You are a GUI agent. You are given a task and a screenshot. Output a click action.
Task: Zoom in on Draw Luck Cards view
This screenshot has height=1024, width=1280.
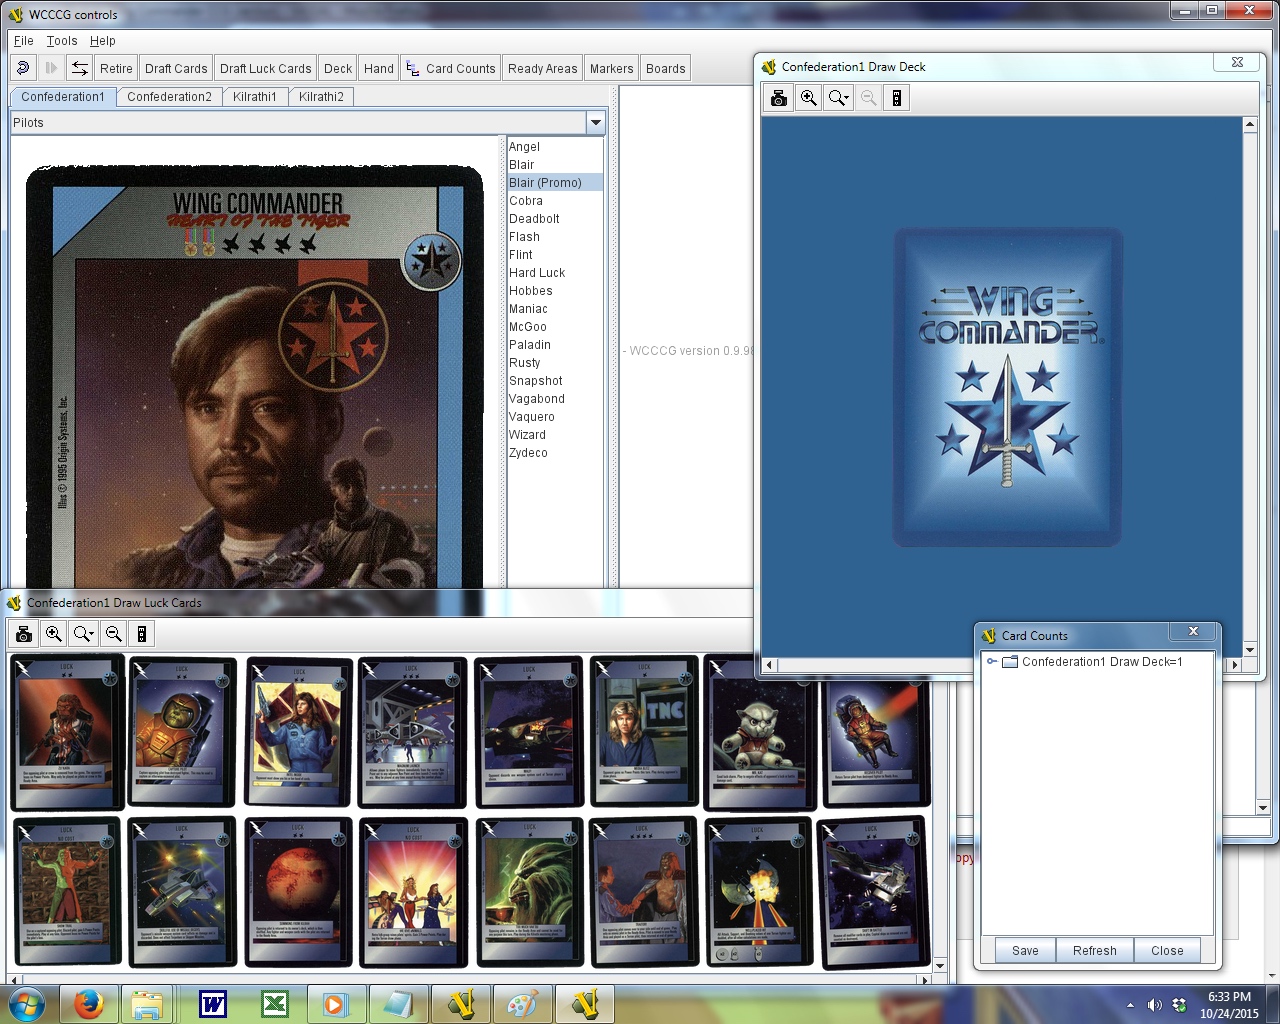click(54, 634)
